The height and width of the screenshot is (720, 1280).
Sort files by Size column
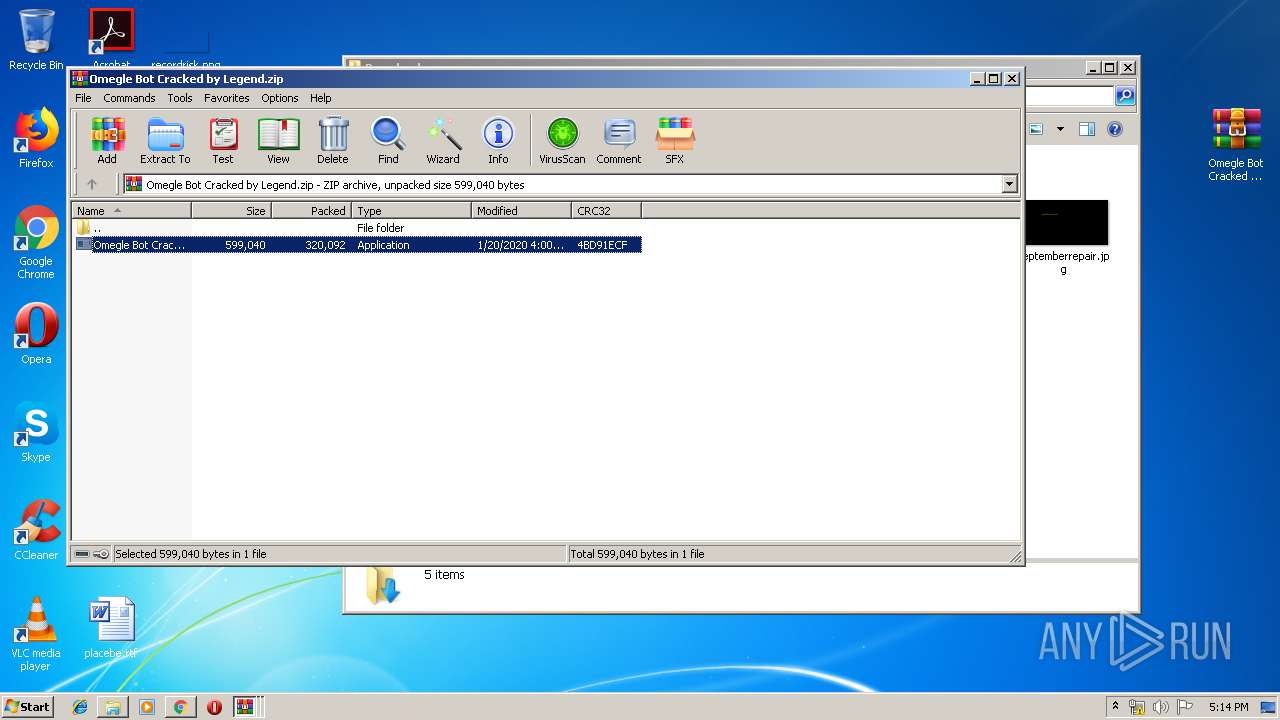[231, 210]
